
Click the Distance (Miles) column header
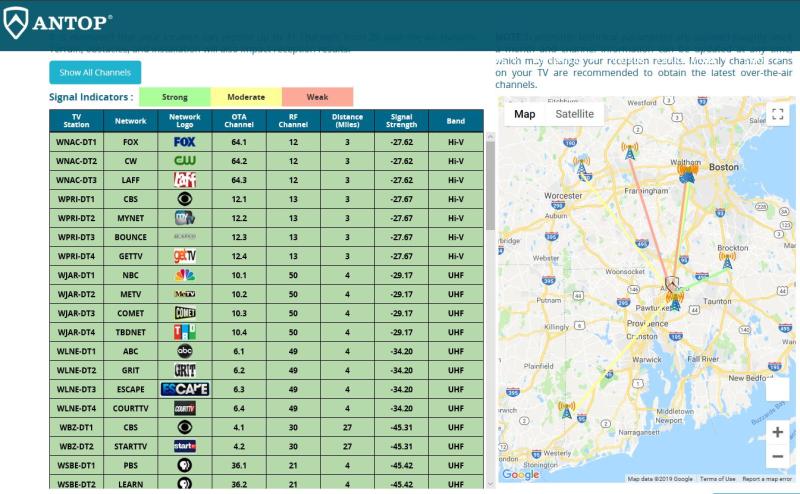point(347,121)
